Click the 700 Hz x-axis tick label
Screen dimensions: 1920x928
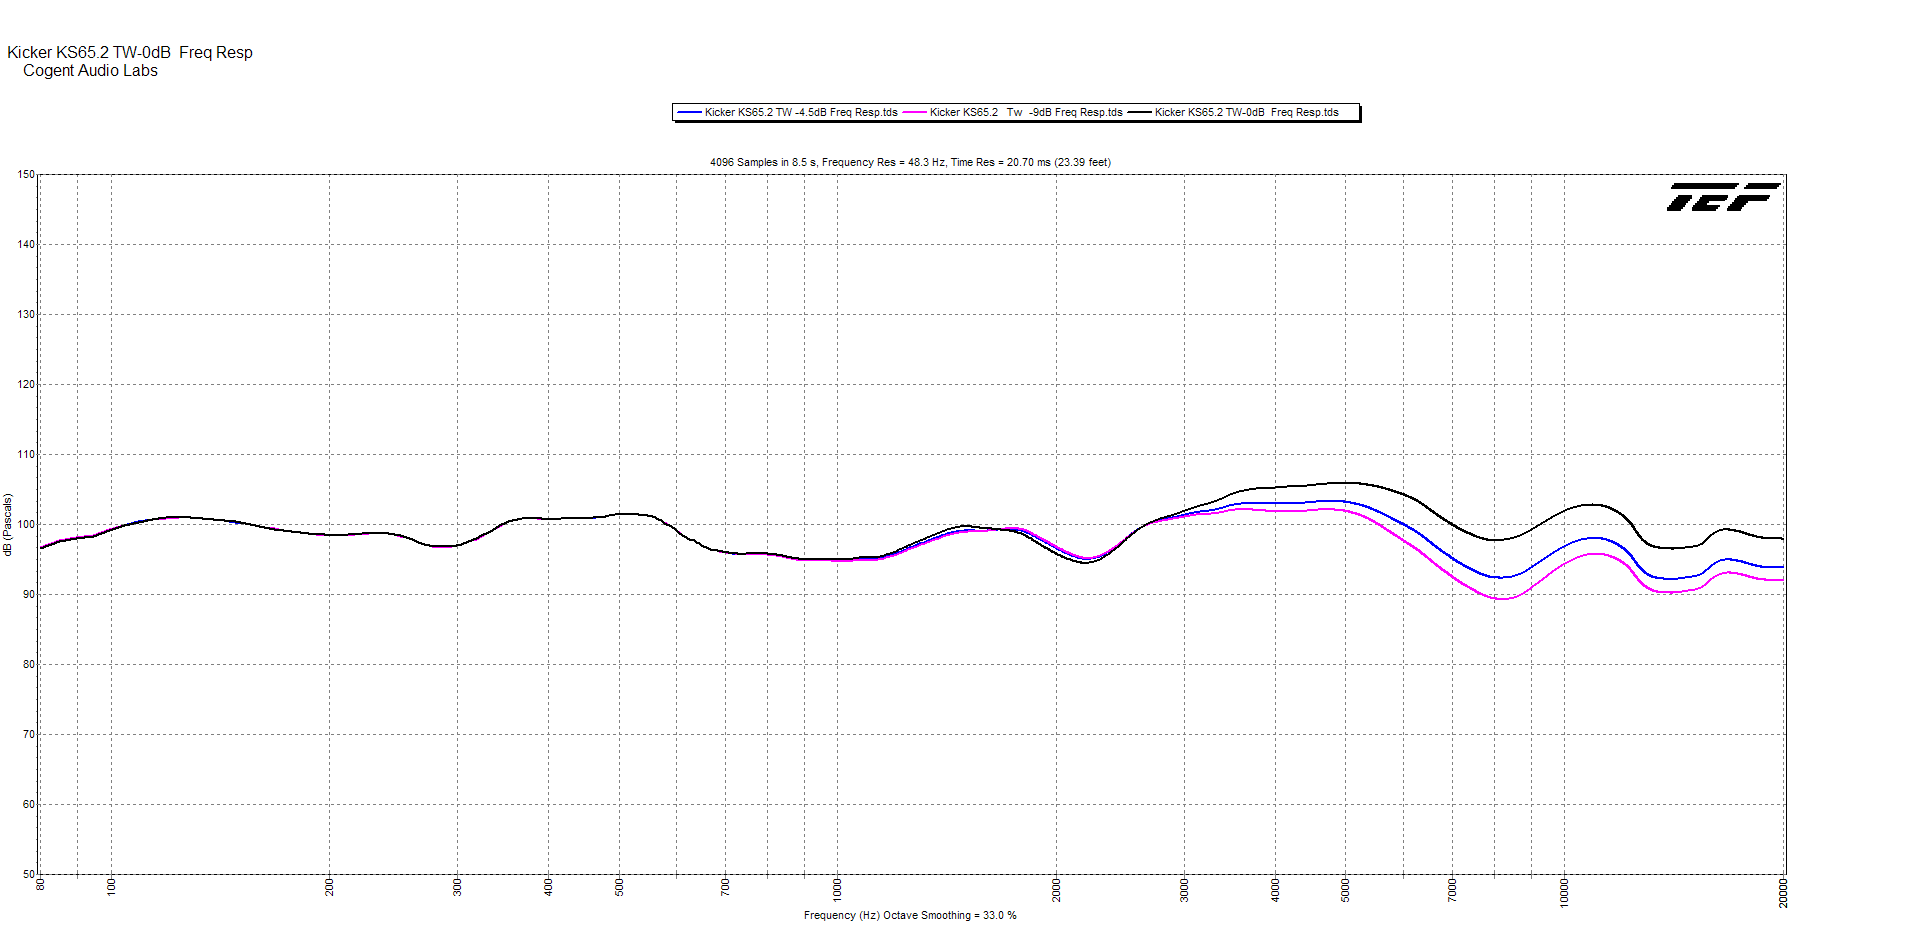click(725, 887)
